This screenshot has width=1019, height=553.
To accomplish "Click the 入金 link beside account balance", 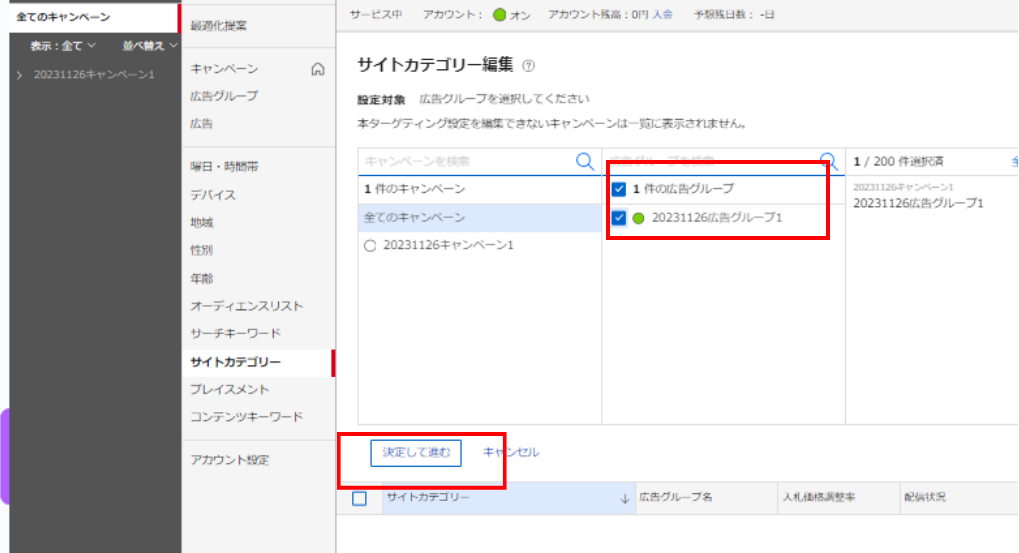I will pyautogui.click(x=662, y=15).
